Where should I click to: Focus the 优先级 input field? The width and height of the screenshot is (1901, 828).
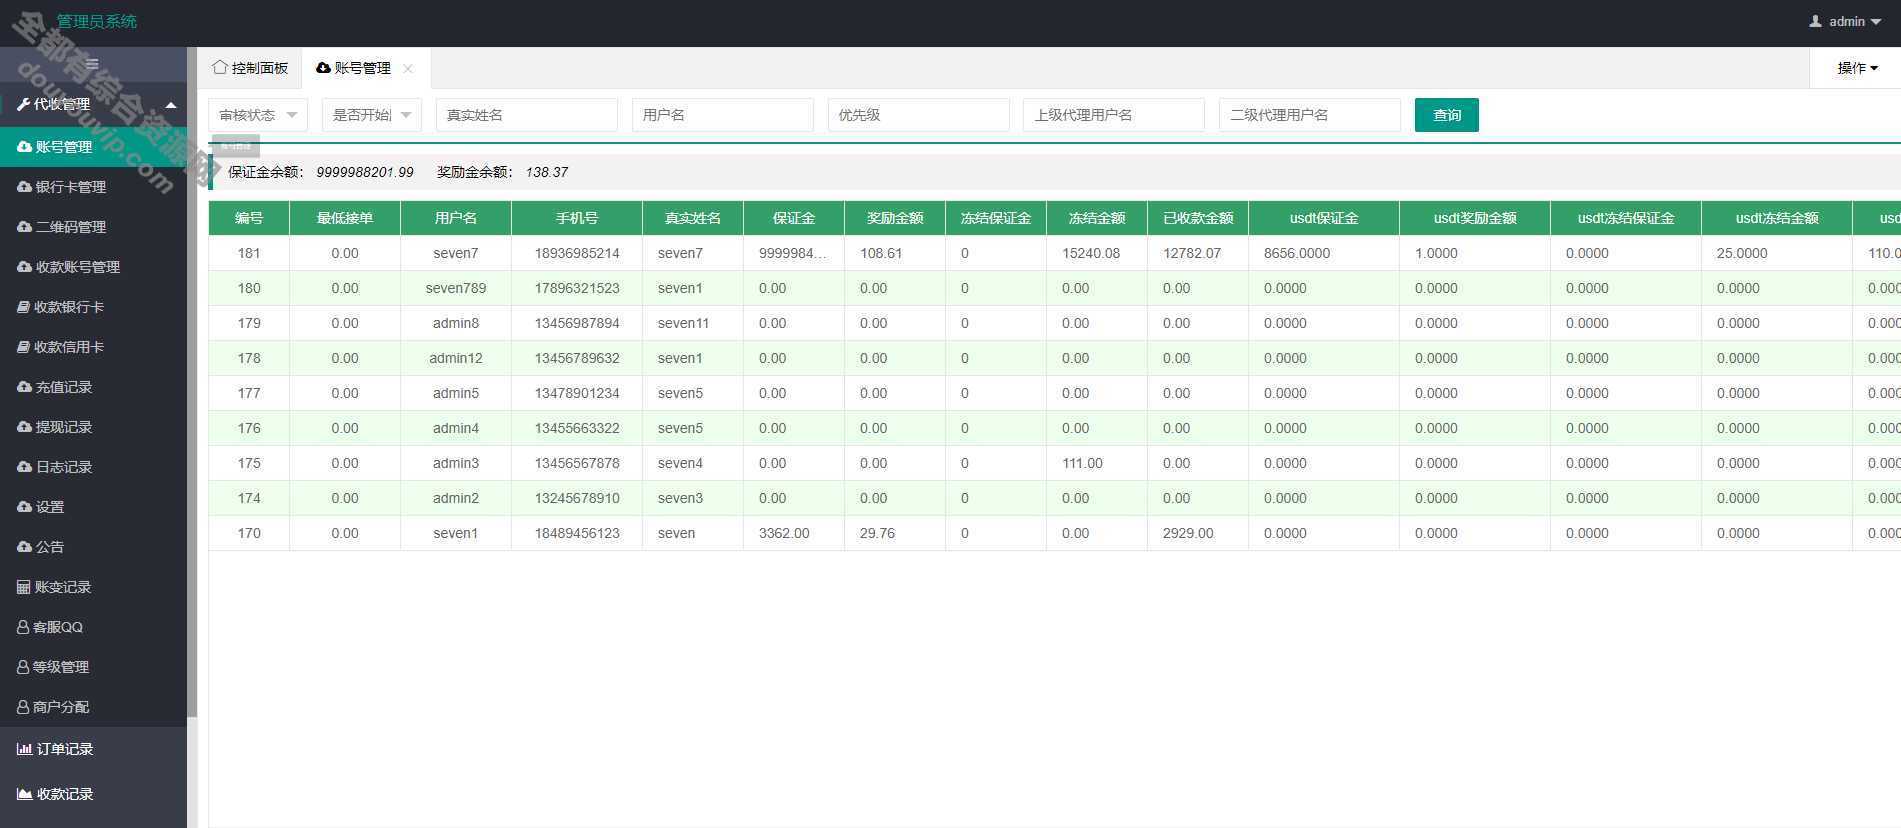[x=919, y=115]
